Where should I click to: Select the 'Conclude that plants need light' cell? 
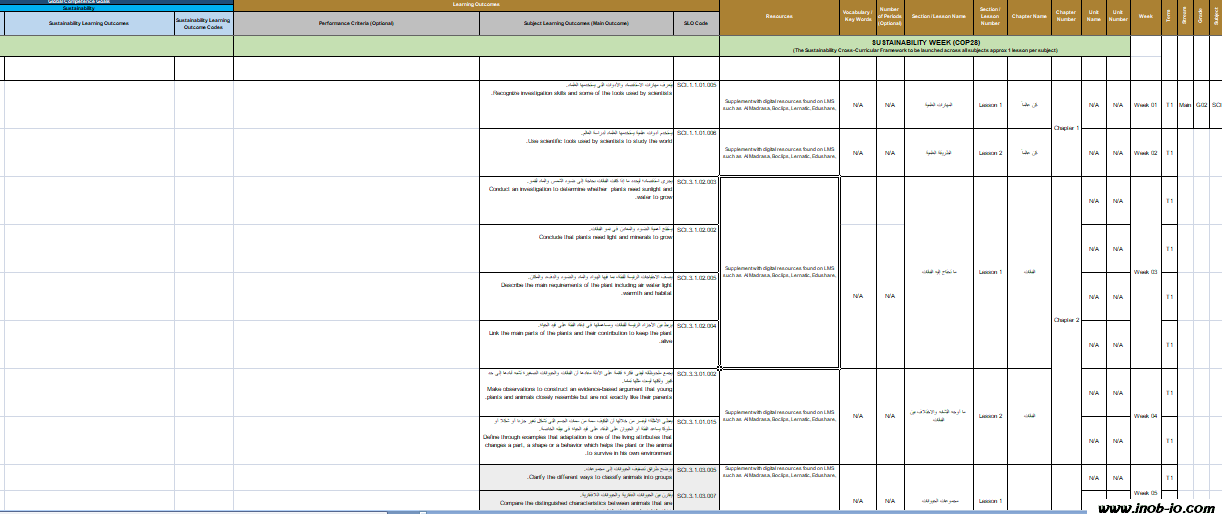[x=575, y=237]
